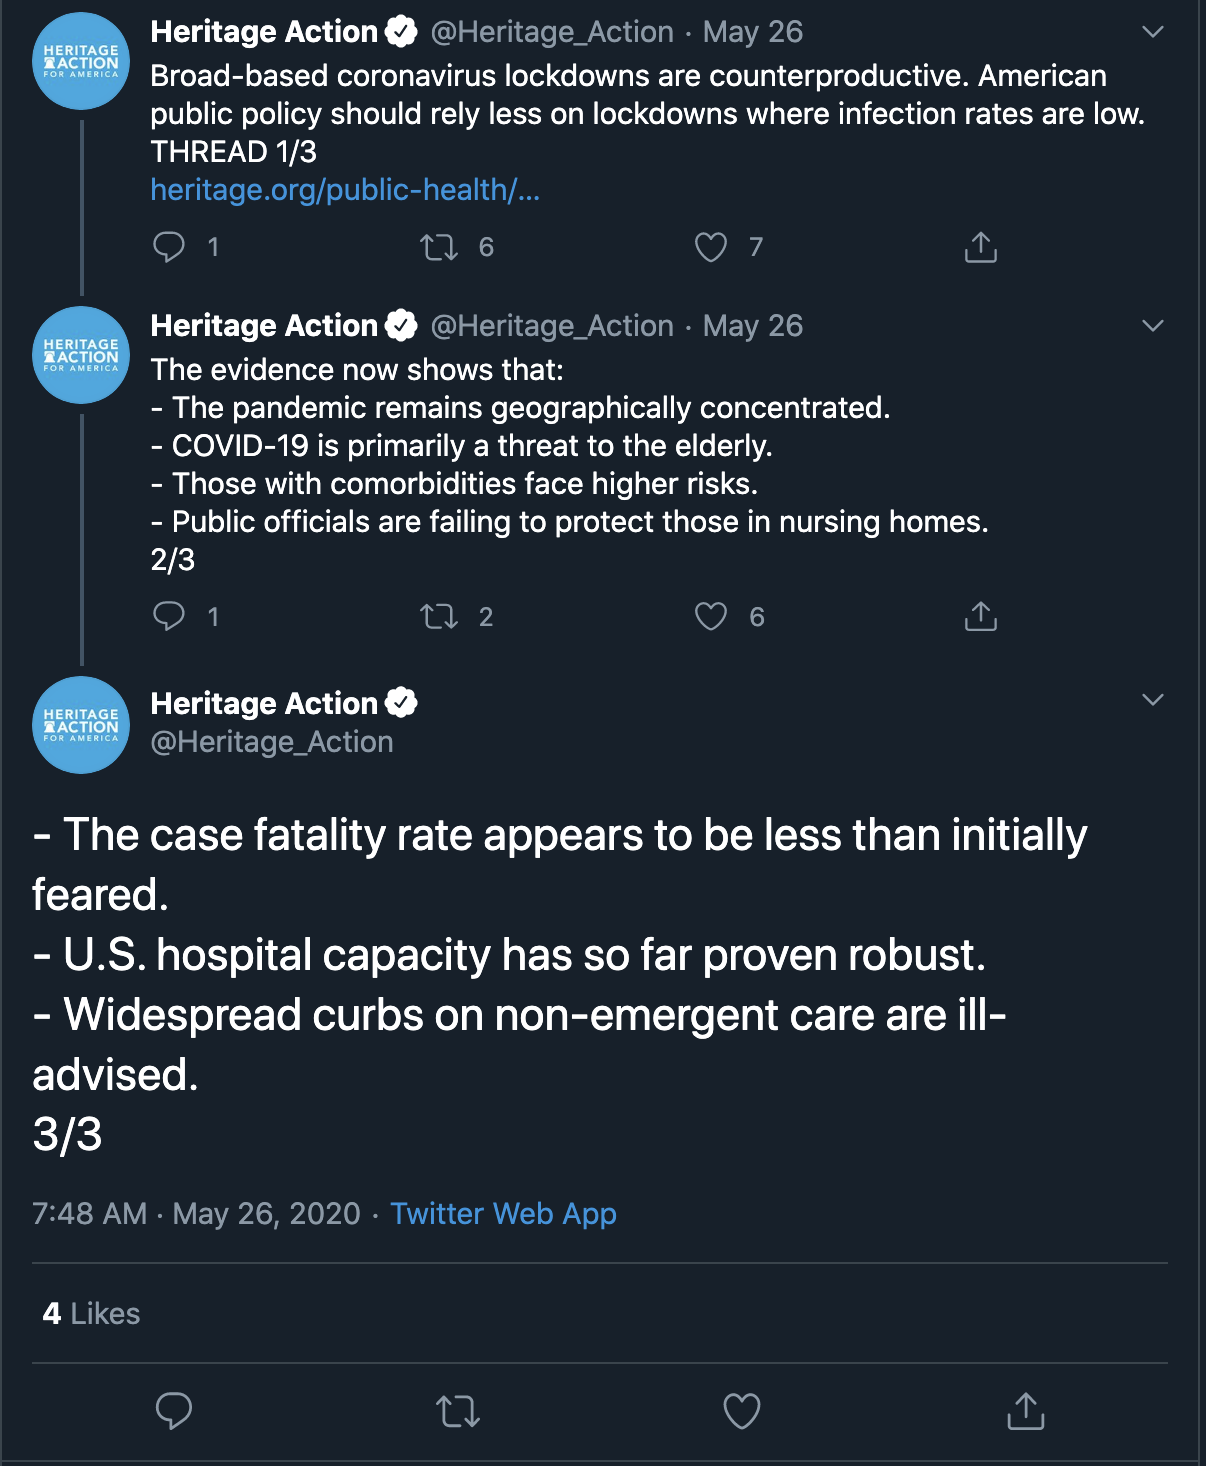
Task: Reply to the 2/3 evidence tweet
Action: point(169,616)
